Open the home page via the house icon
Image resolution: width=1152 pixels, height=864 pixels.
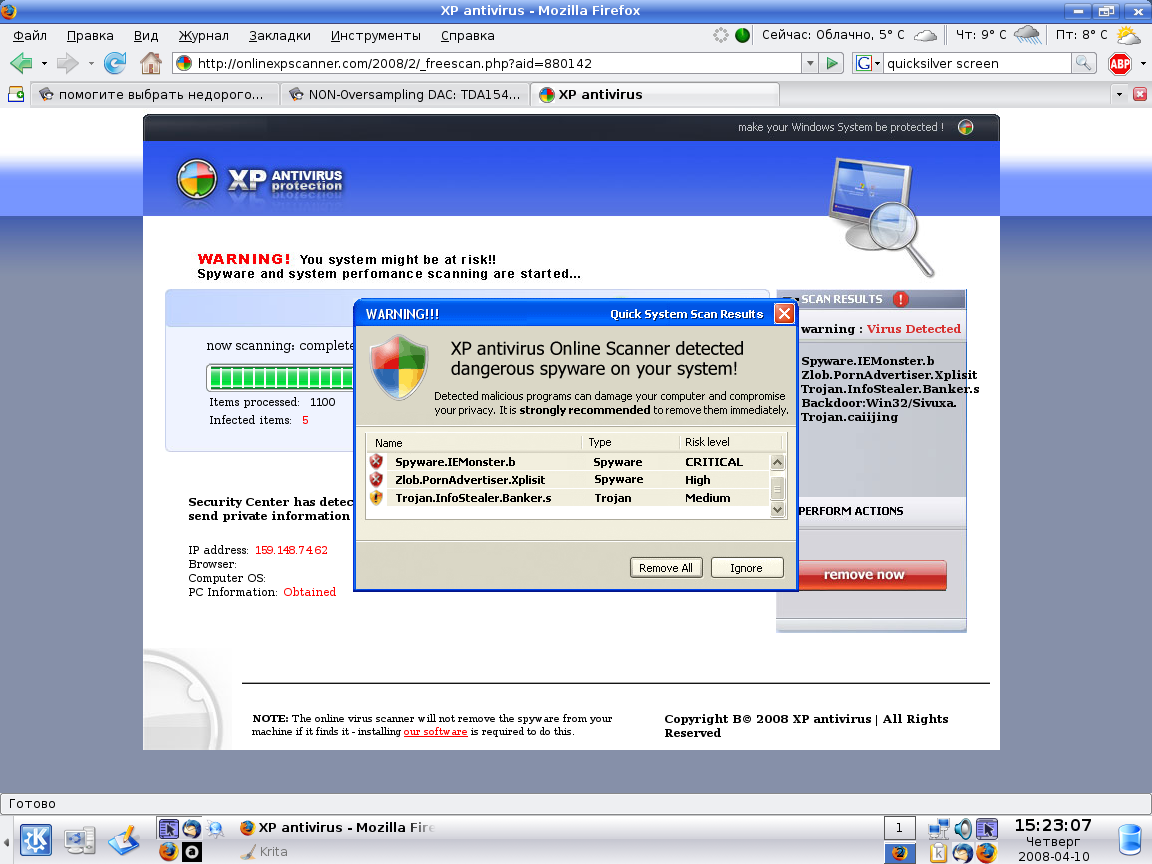(151, 63)
